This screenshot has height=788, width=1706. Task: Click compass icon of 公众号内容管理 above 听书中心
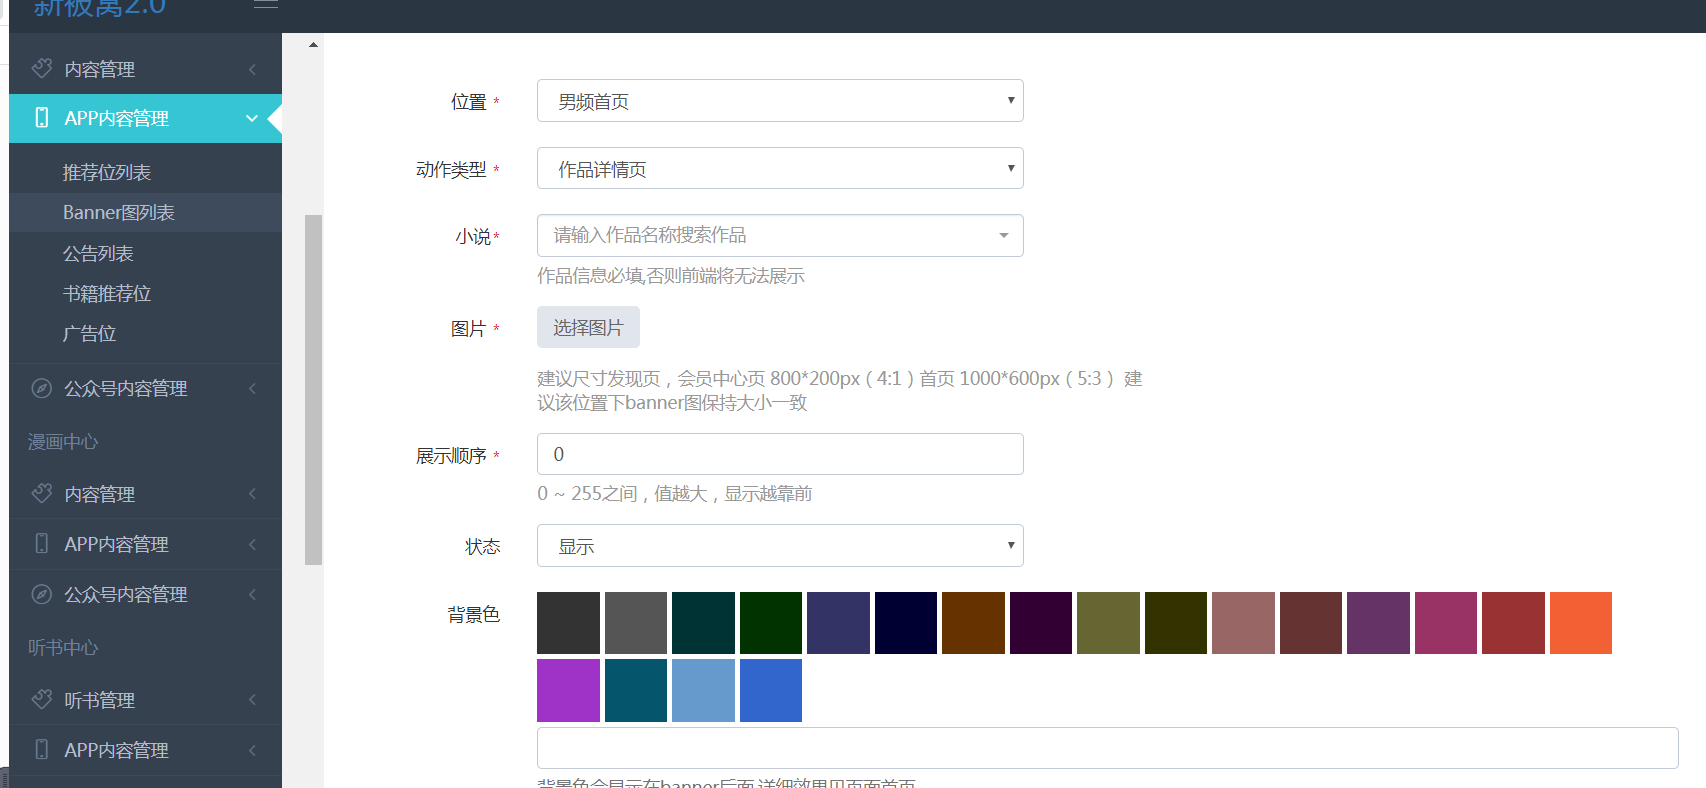click(x=41, y=594)
